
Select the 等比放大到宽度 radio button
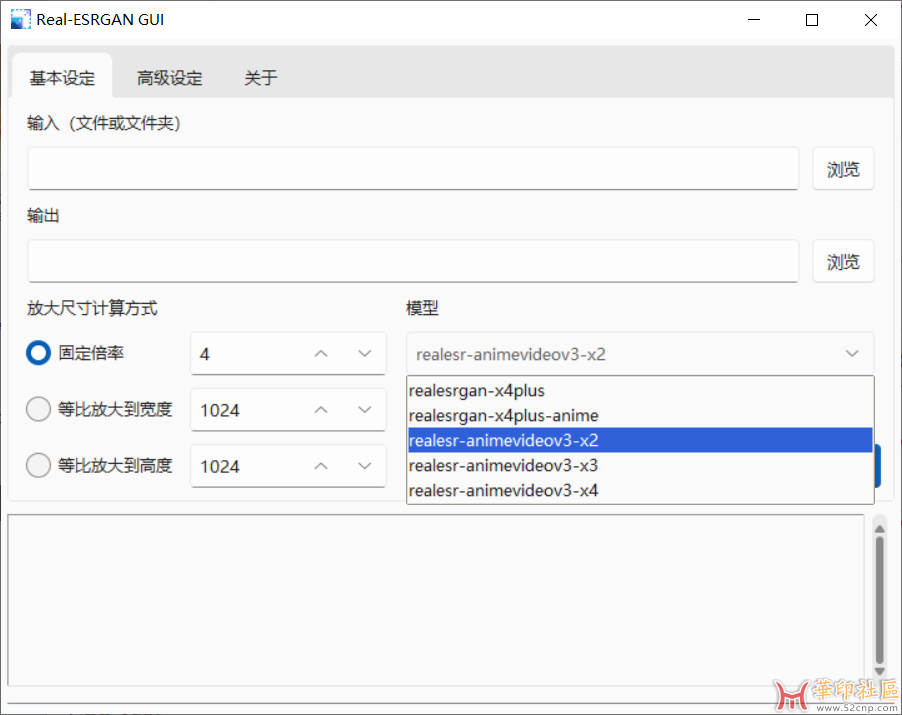pos(39,409)
